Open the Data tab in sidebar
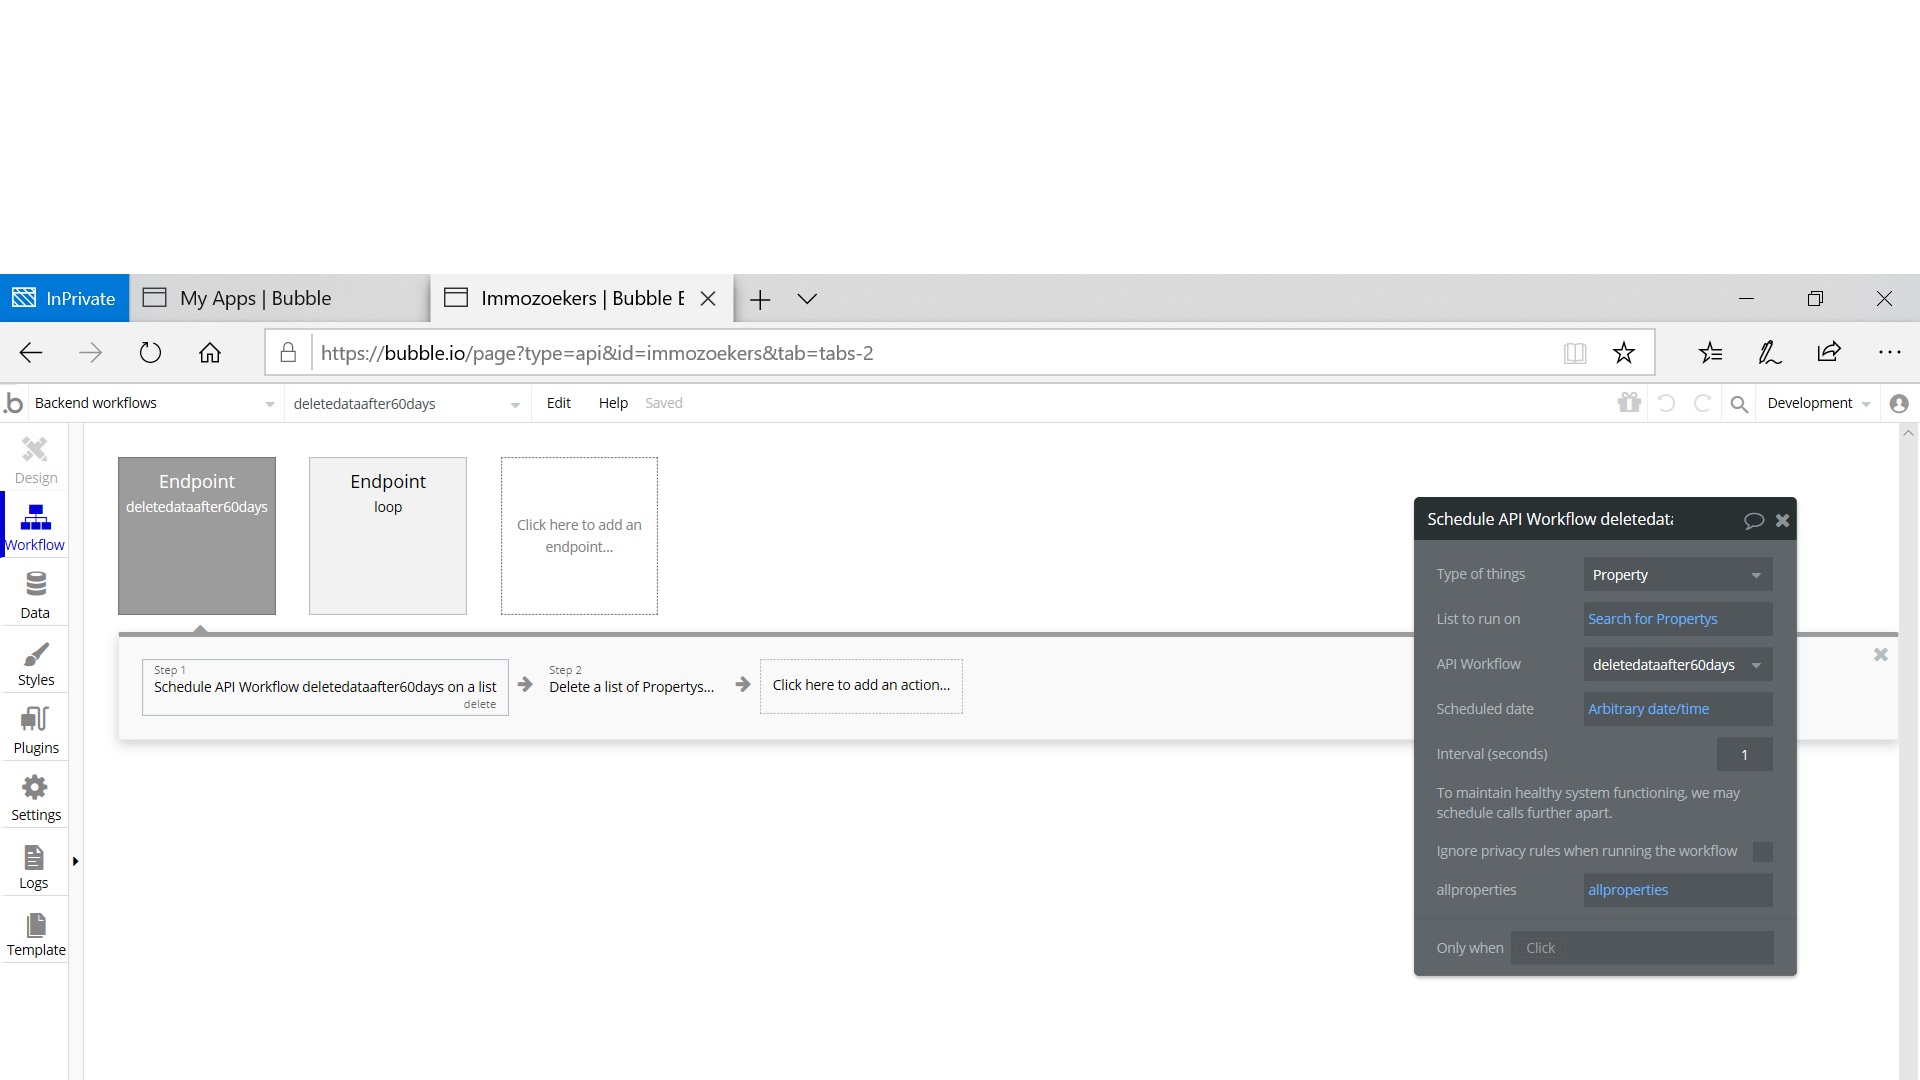The image size is (1920, 1080). (x=35, y=595)
